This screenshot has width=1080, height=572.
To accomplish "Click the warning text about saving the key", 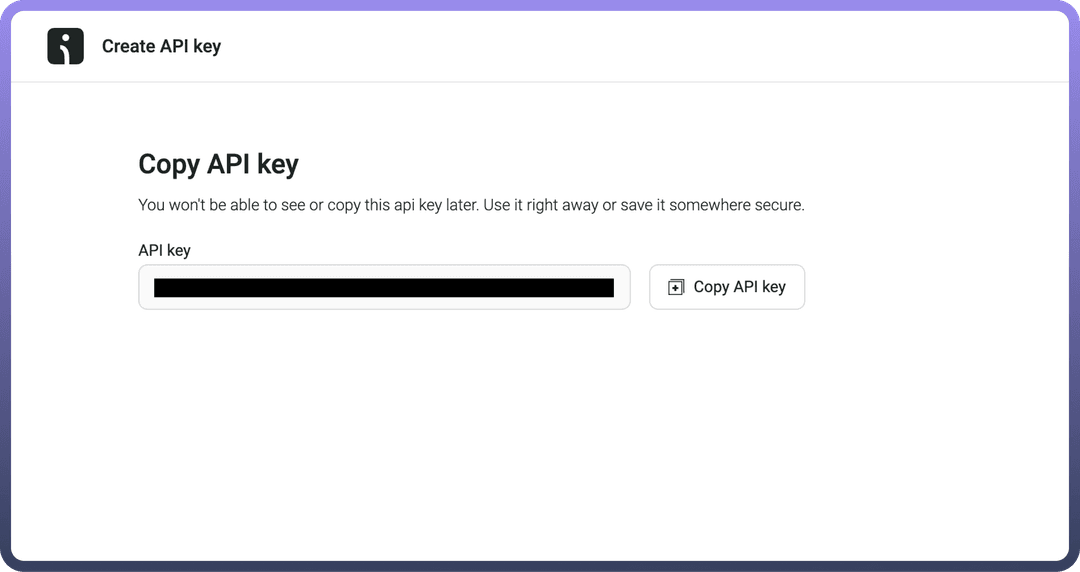I will coord(471,205).
